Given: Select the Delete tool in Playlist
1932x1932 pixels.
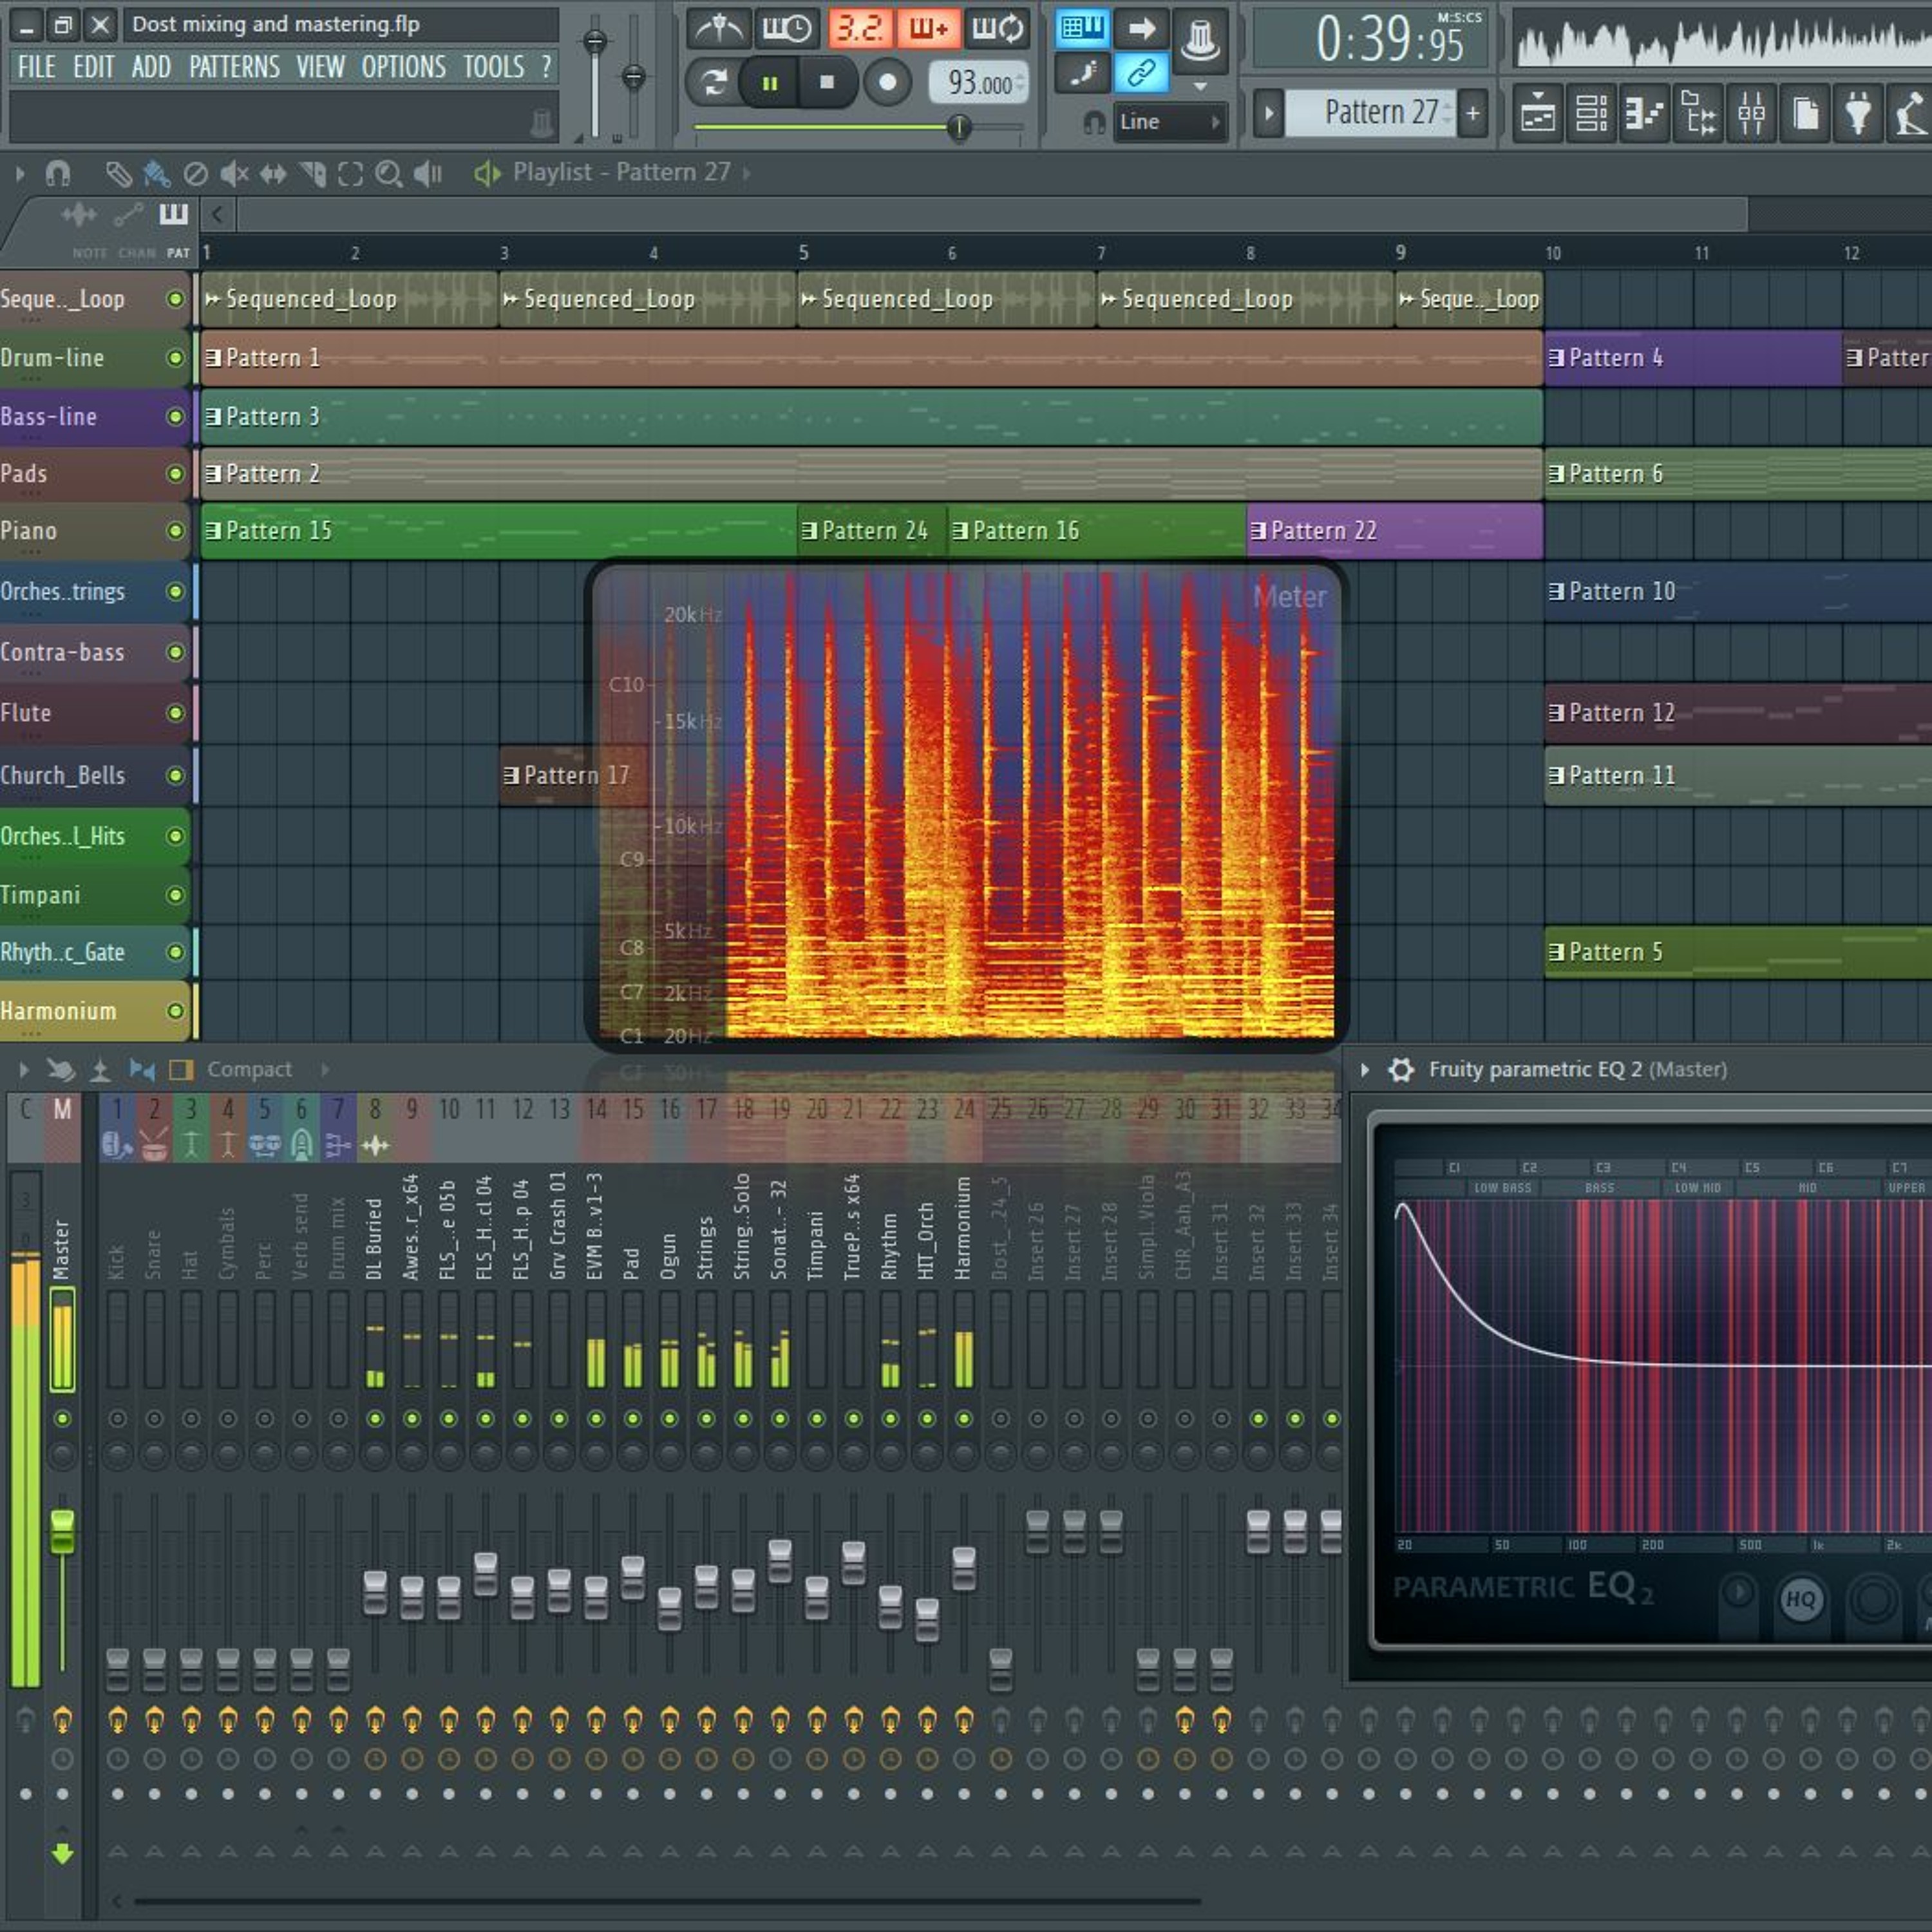Looking at the screenshot, I should 196,175.
